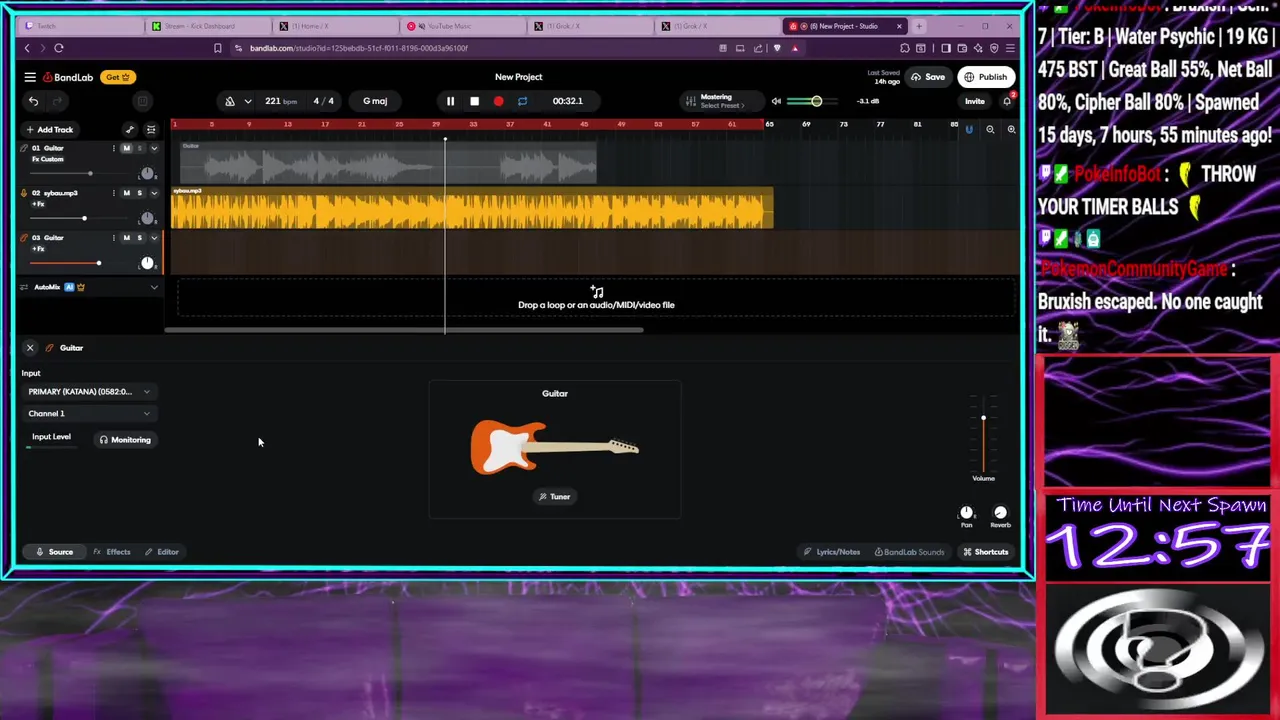
Task: Open the guitar Tuner
Action: click(x=555, y=497)
